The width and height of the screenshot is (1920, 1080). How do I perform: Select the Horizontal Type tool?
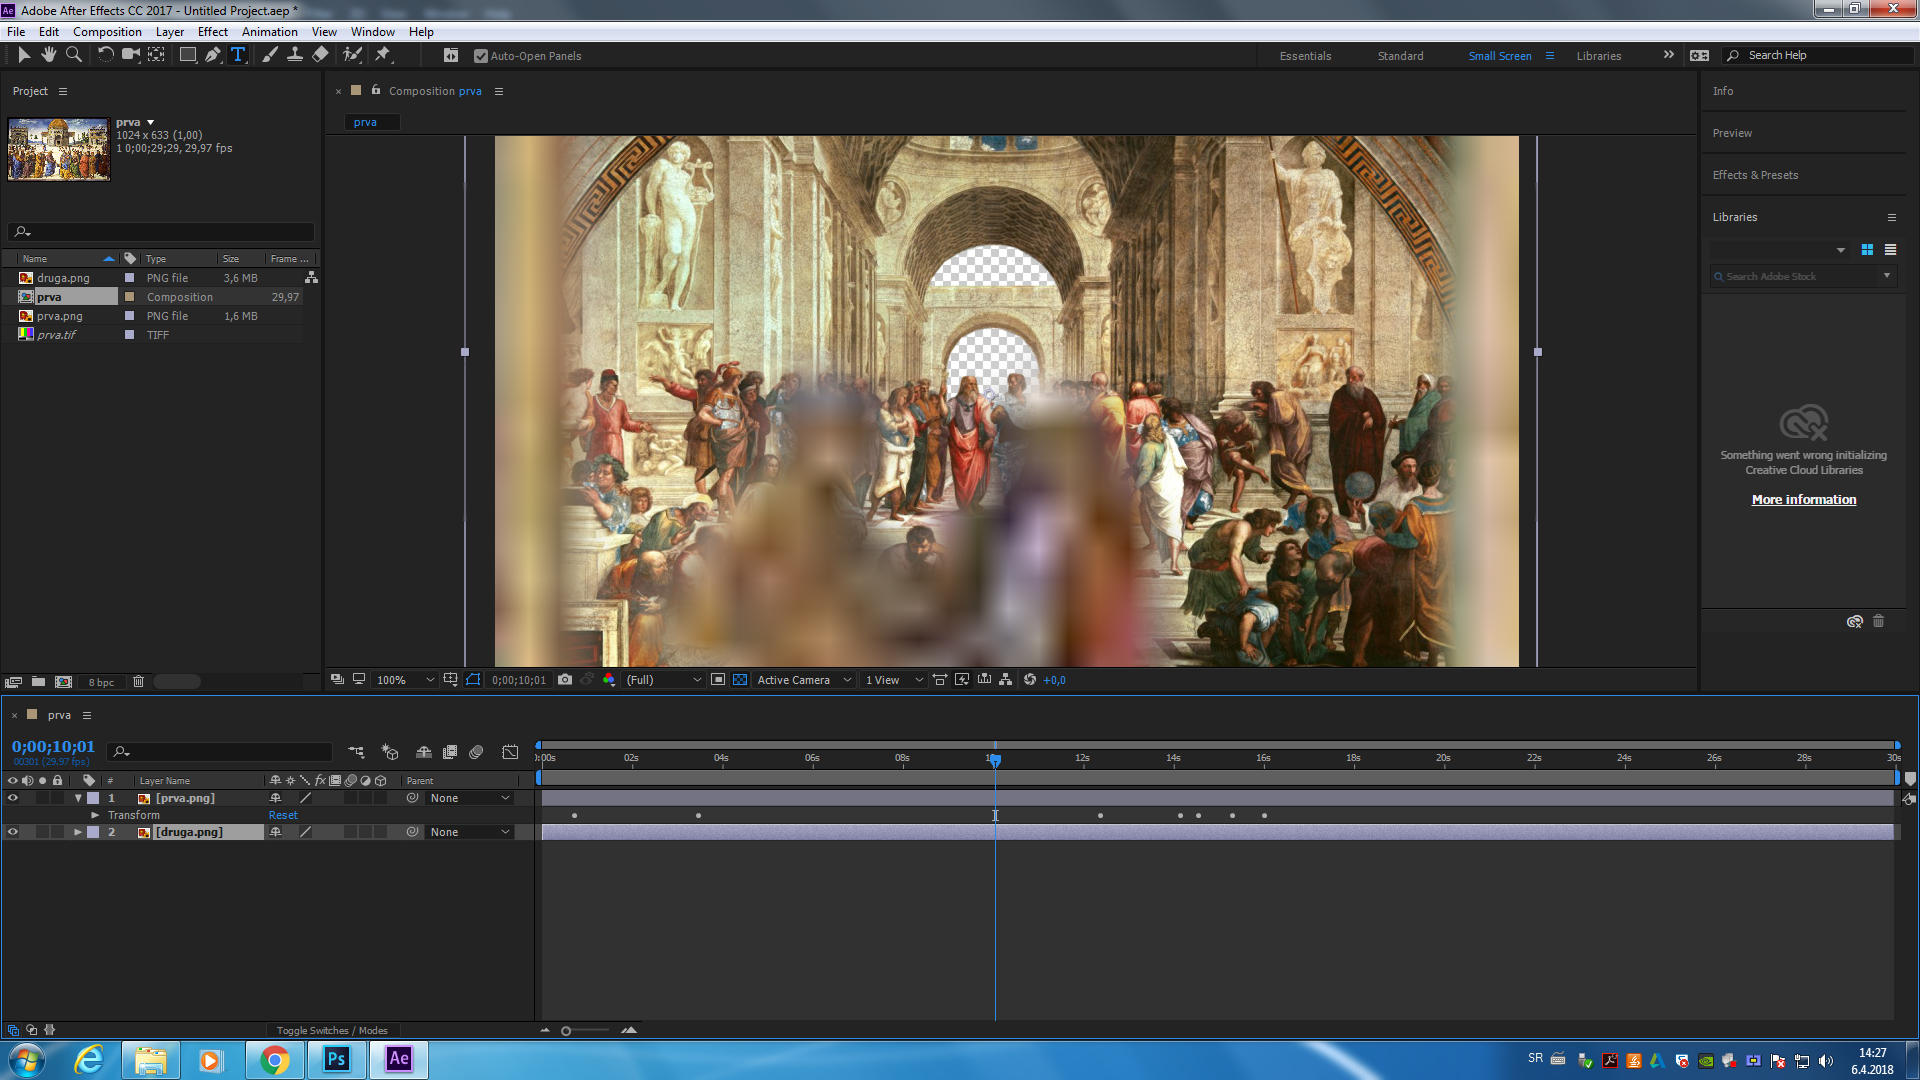(238, 55)
